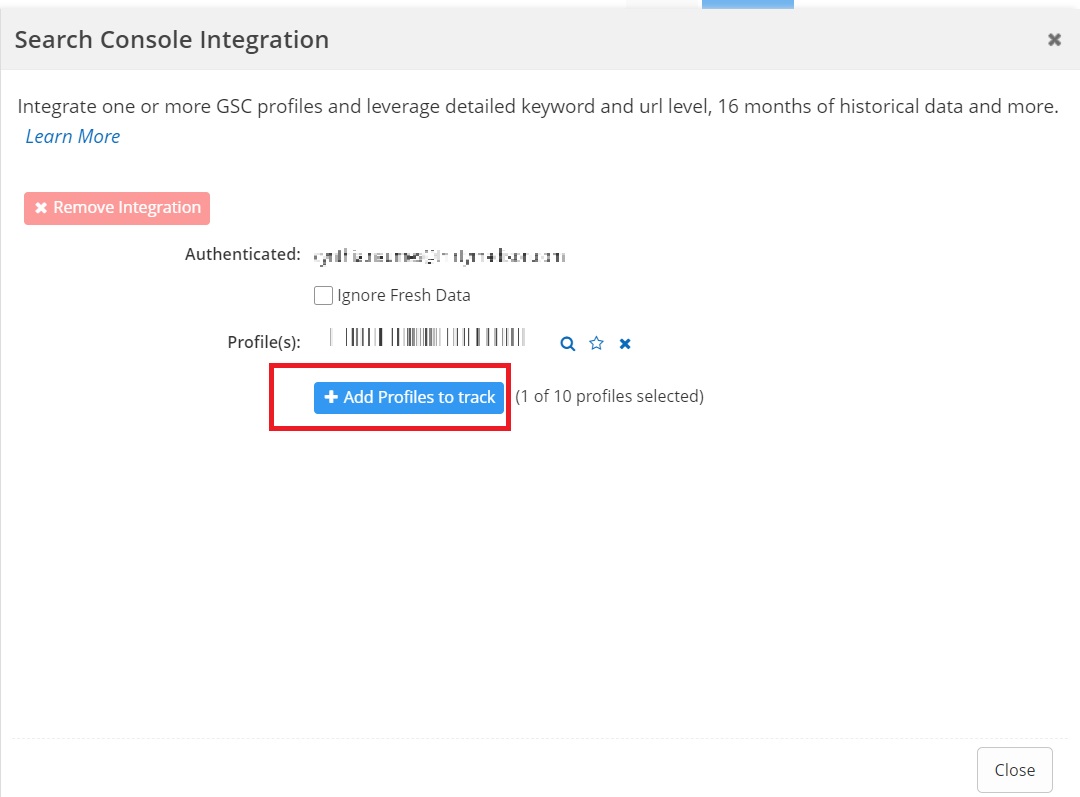
Task: Click the Search Console Integration title
Action: [x=172, y=40]
